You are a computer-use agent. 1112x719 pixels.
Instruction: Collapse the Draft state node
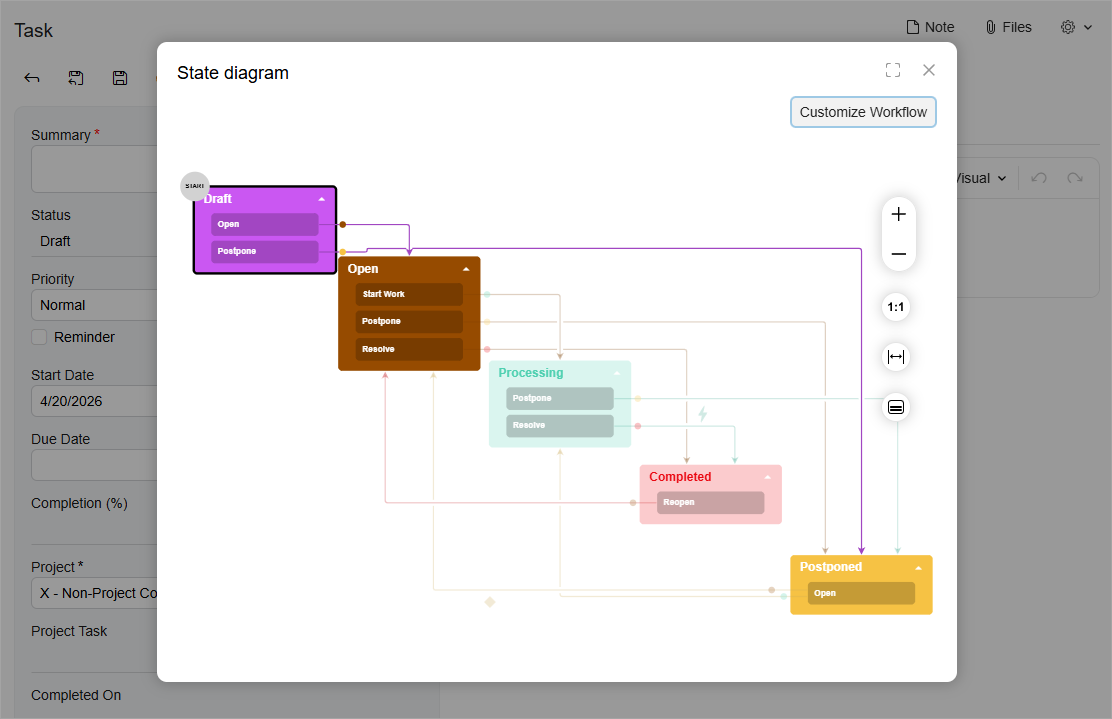pos(322,199)
